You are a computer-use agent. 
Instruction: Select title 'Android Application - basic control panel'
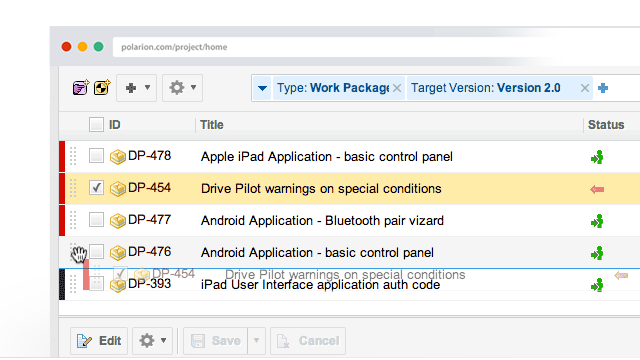pos(317,253)
